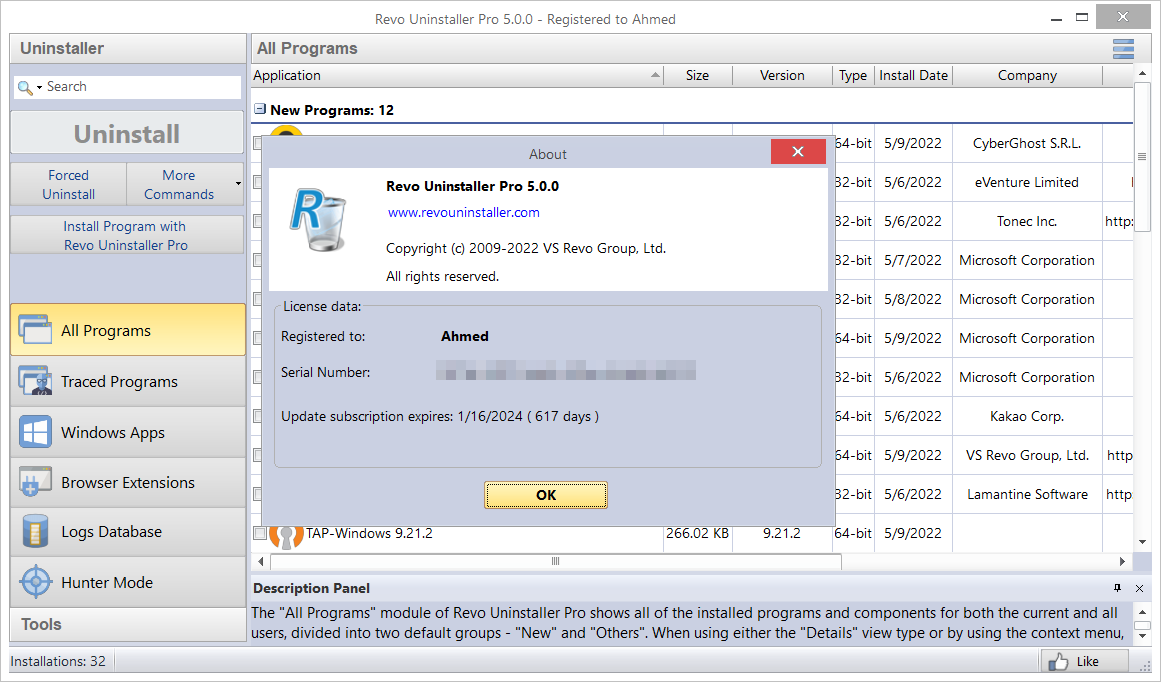Sort by the Type column header
Image resolution: width=1161 pixels, height=682 pixels.
(853, 76)
